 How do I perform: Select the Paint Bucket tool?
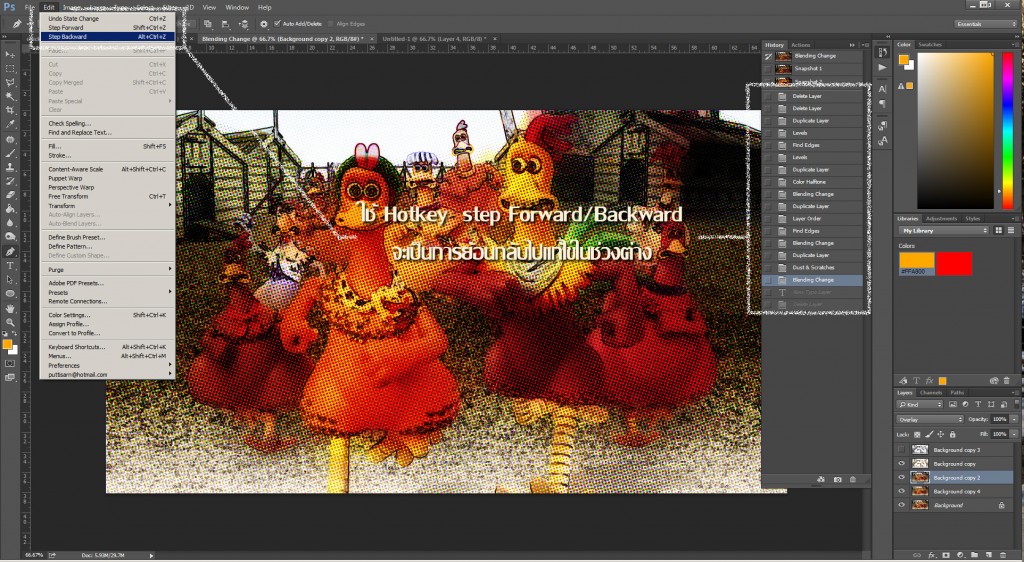click(x=10, y=209)
